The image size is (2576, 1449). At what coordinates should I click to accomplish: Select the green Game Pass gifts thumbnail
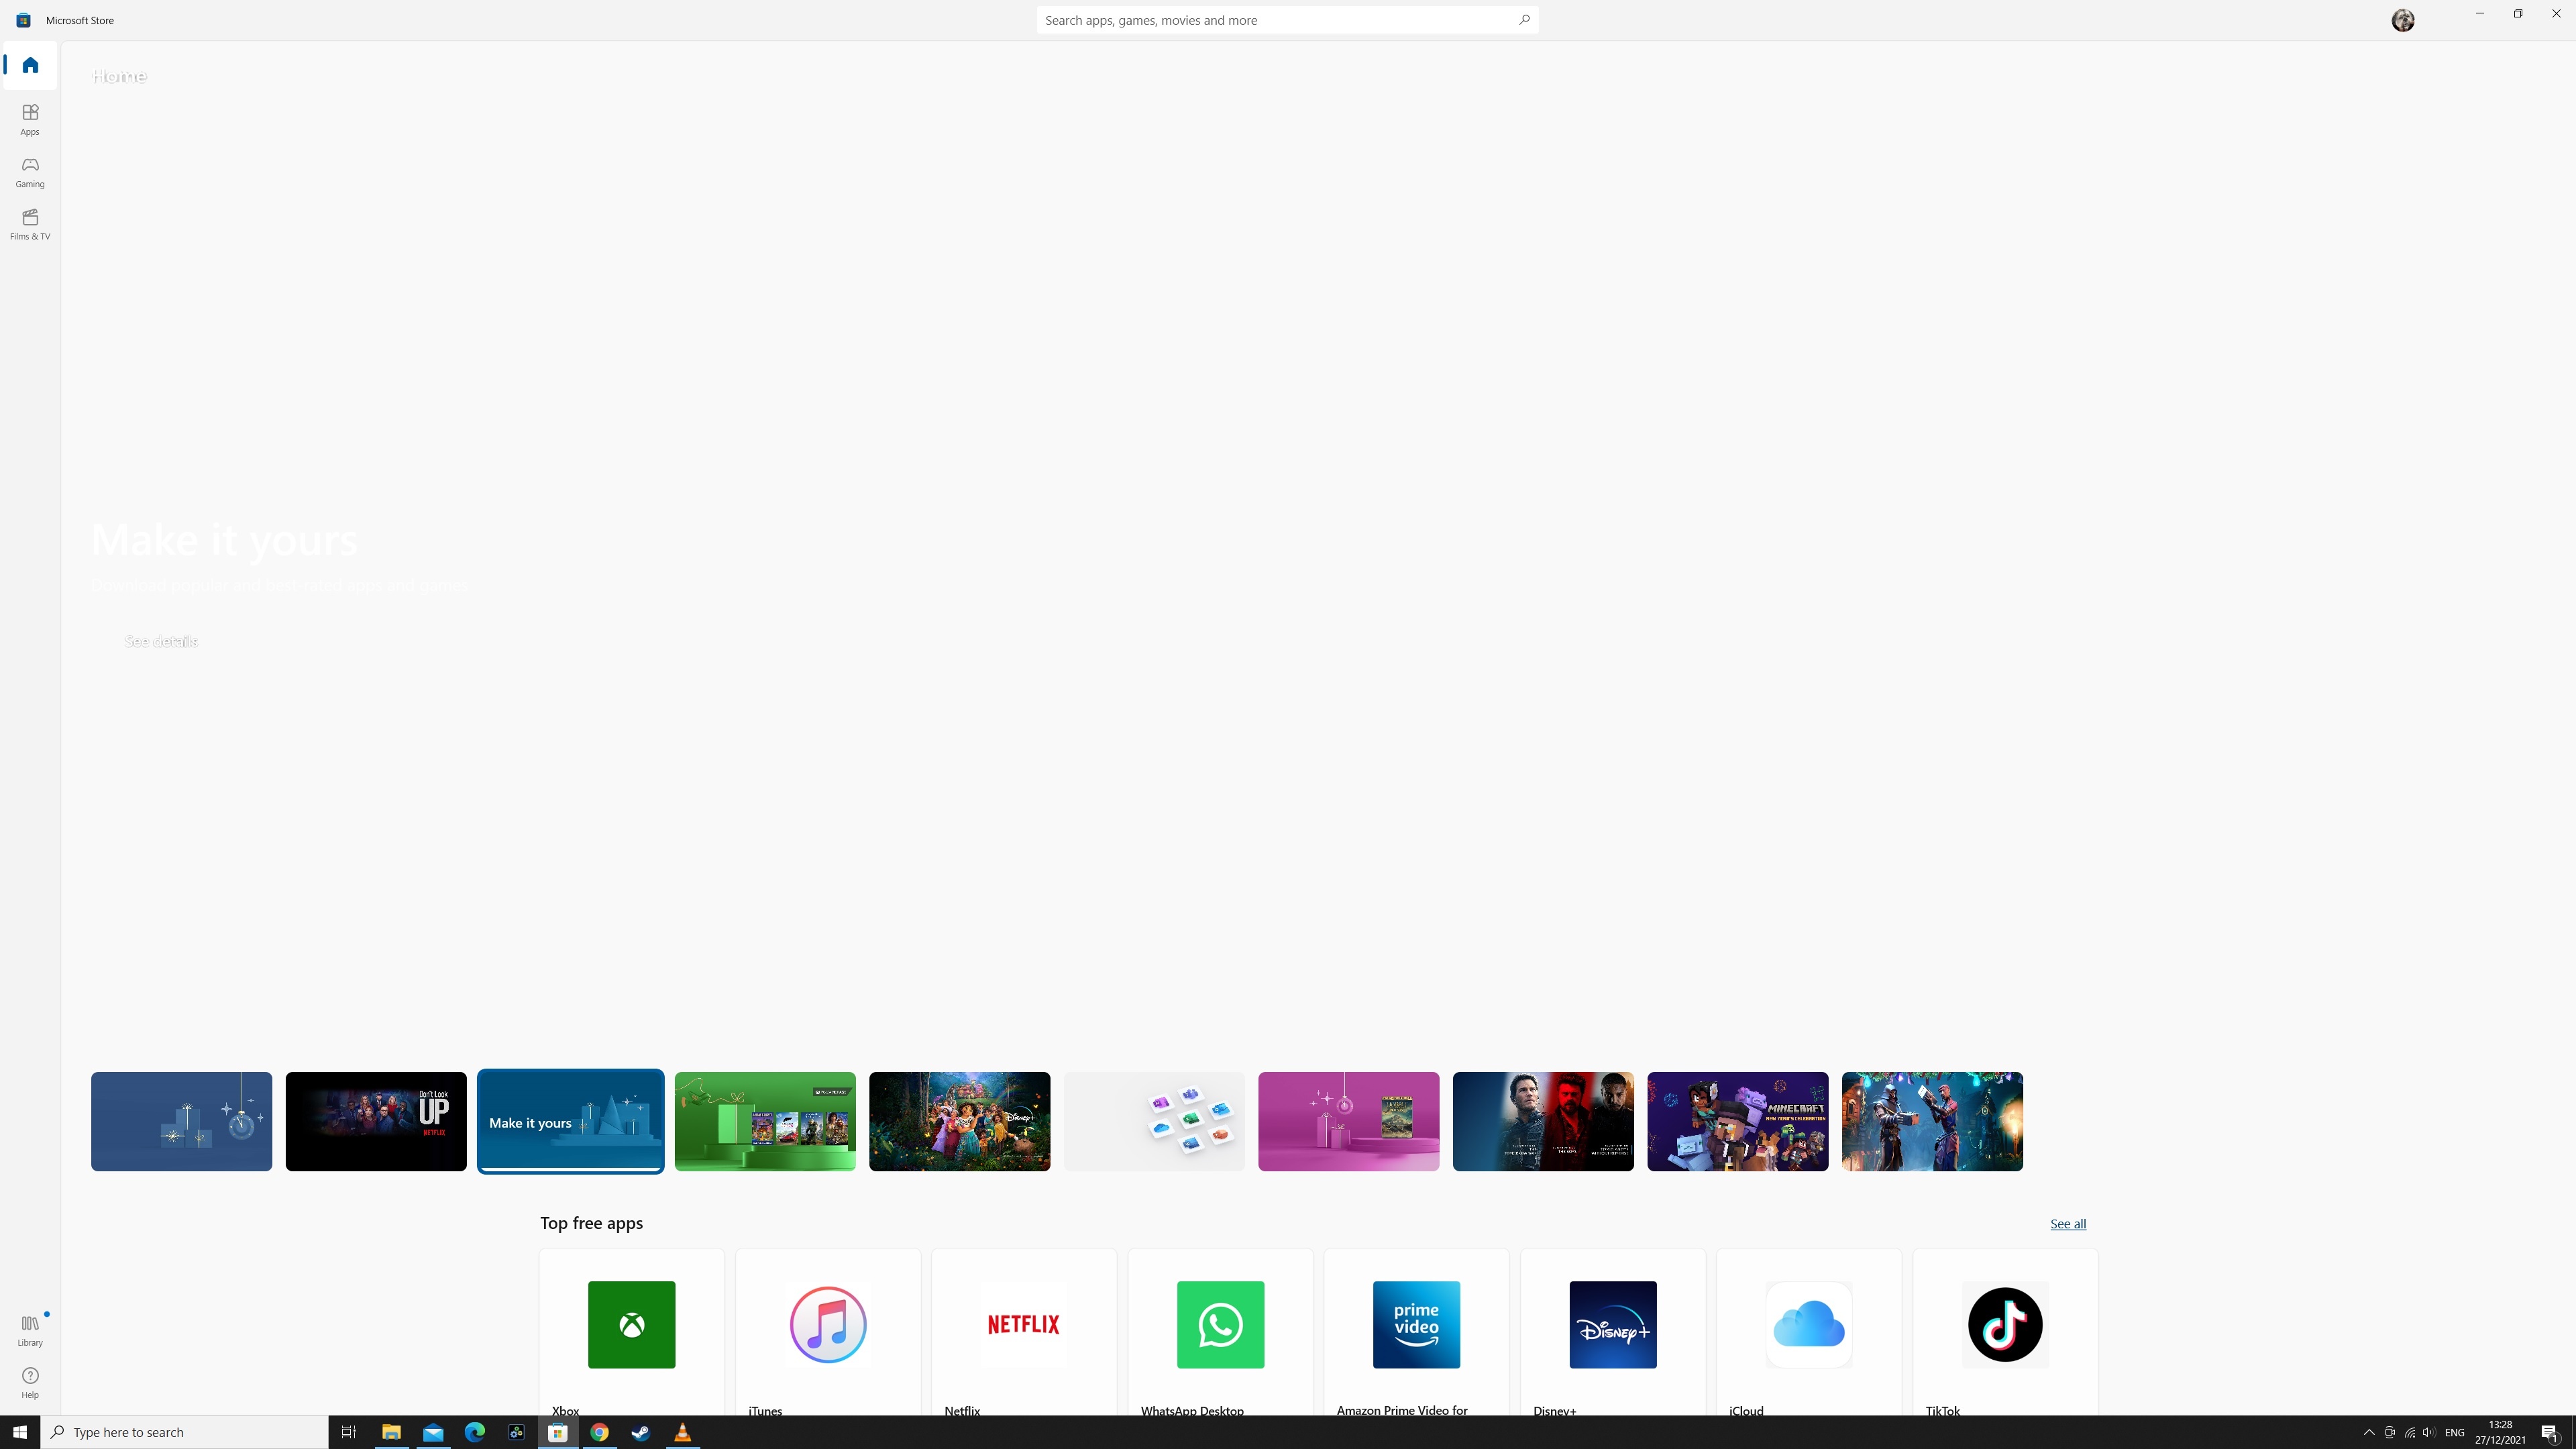tap(765, 1121)
